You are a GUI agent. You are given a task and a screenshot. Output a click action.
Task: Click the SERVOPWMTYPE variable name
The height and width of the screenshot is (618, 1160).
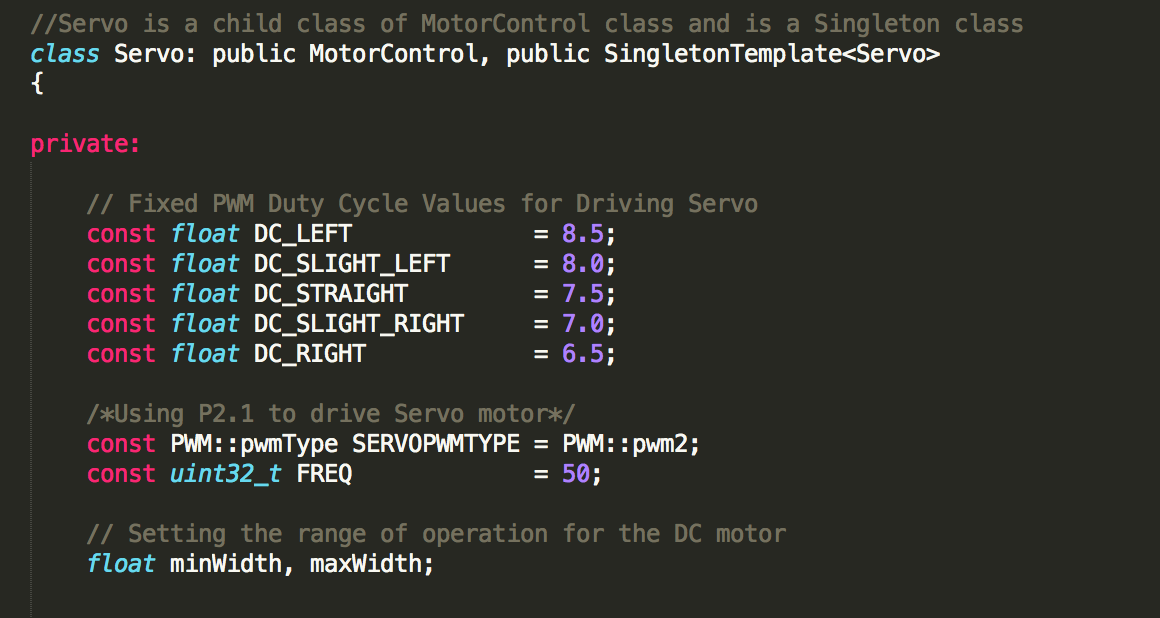point(436,444)
